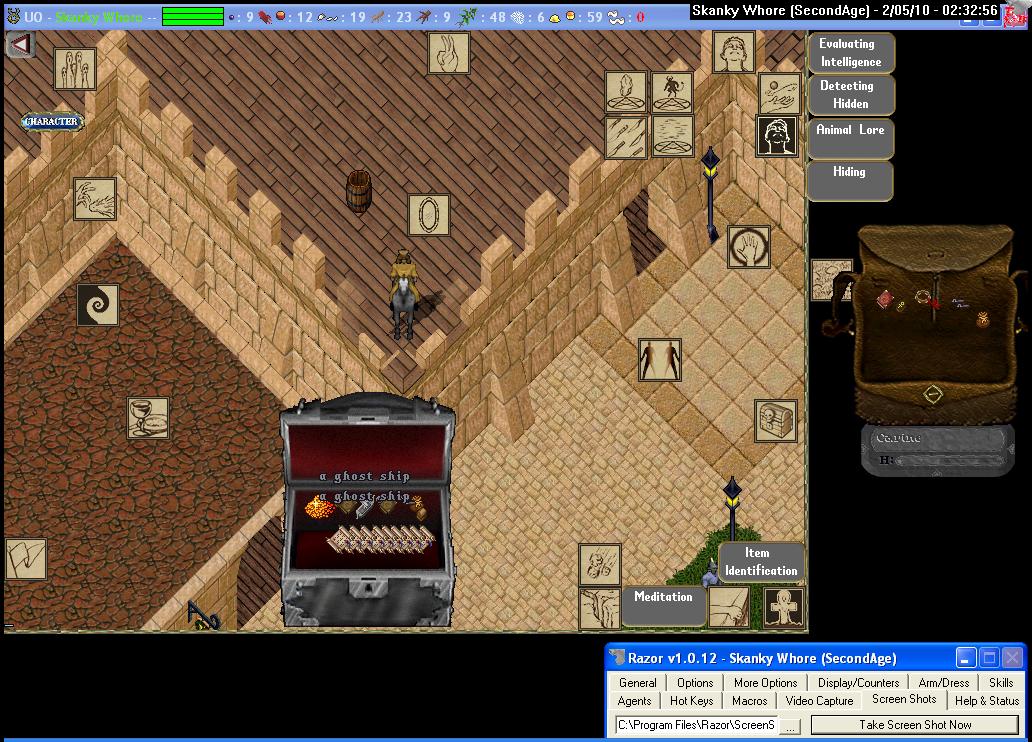The height and width of the screenshot is (742, 1032).
Task: Click the screenshot folder path field
Action: (696, 725)
